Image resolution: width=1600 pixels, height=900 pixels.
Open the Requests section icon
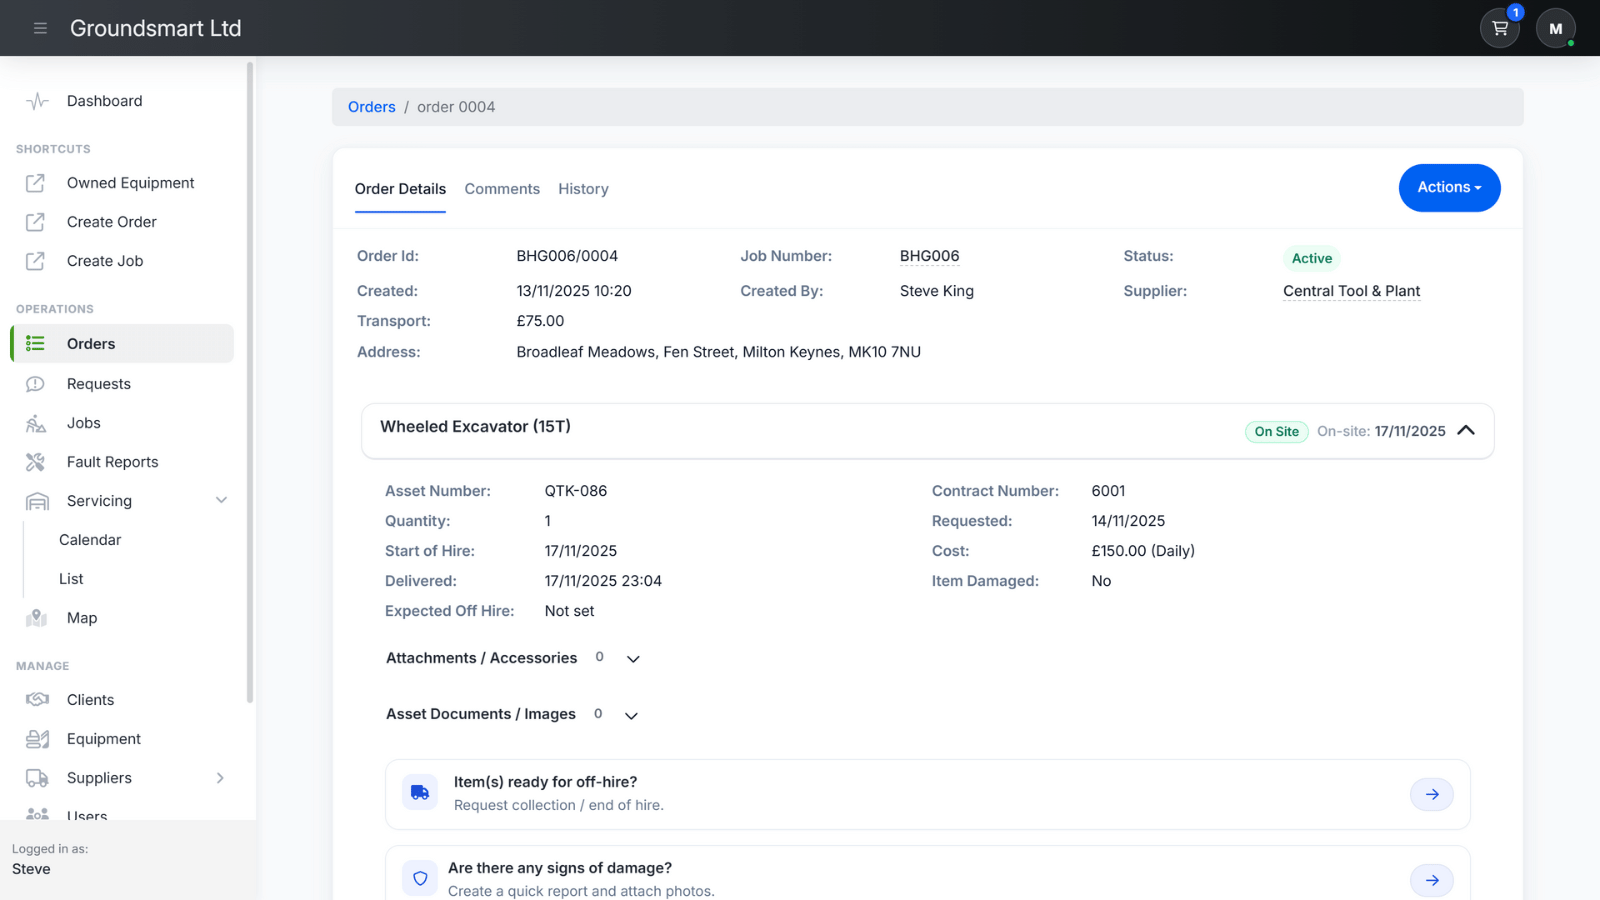click(x=35, y=383)
